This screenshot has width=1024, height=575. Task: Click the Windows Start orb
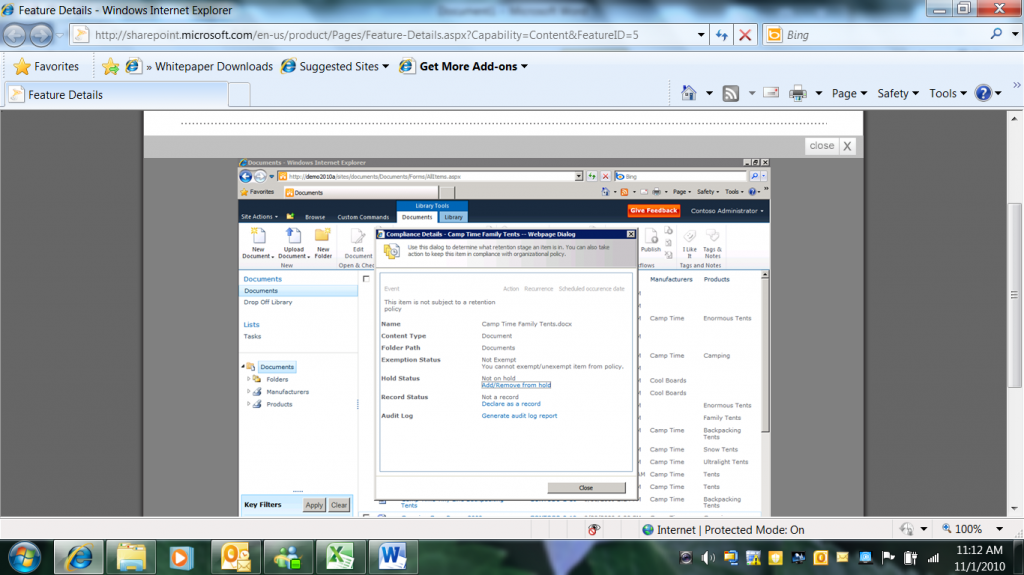[25, 558]
